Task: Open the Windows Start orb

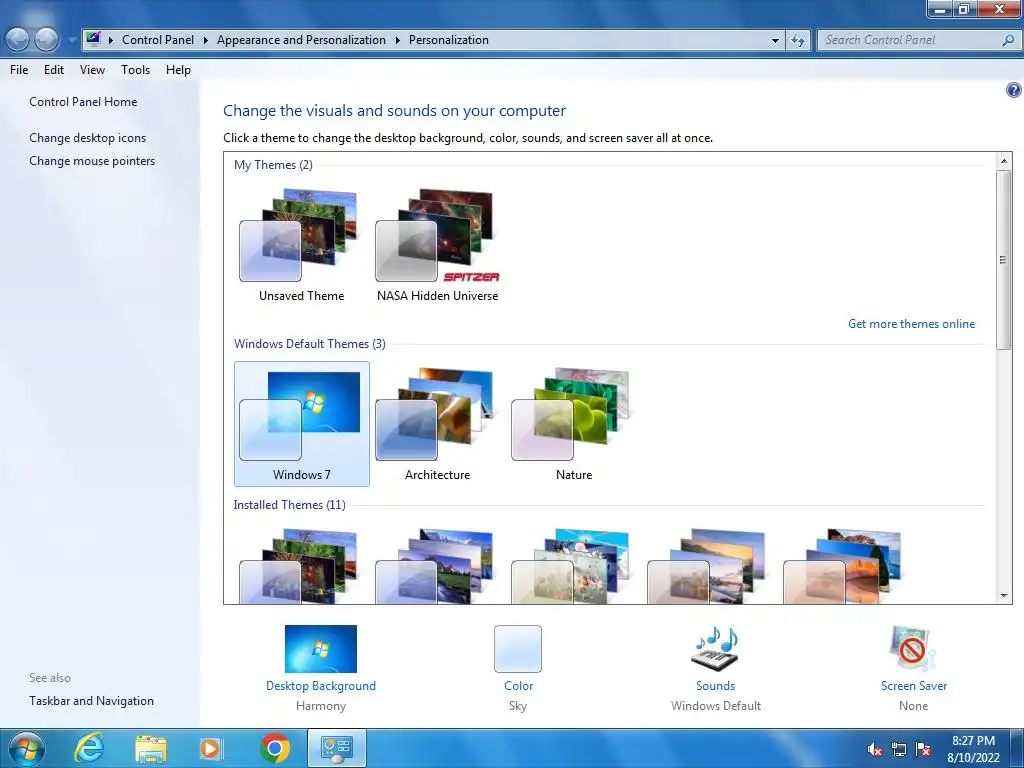Action: (x=27, y=748)
